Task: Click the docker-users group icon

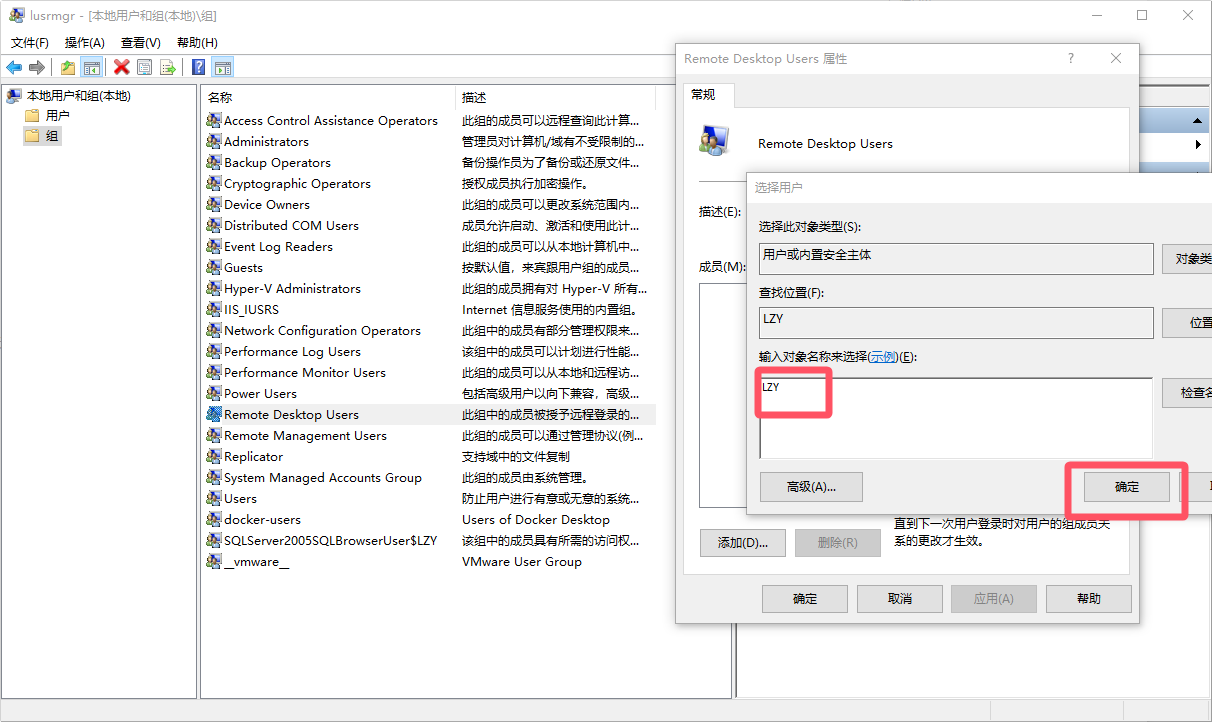Action: click(x=213, y=520)
